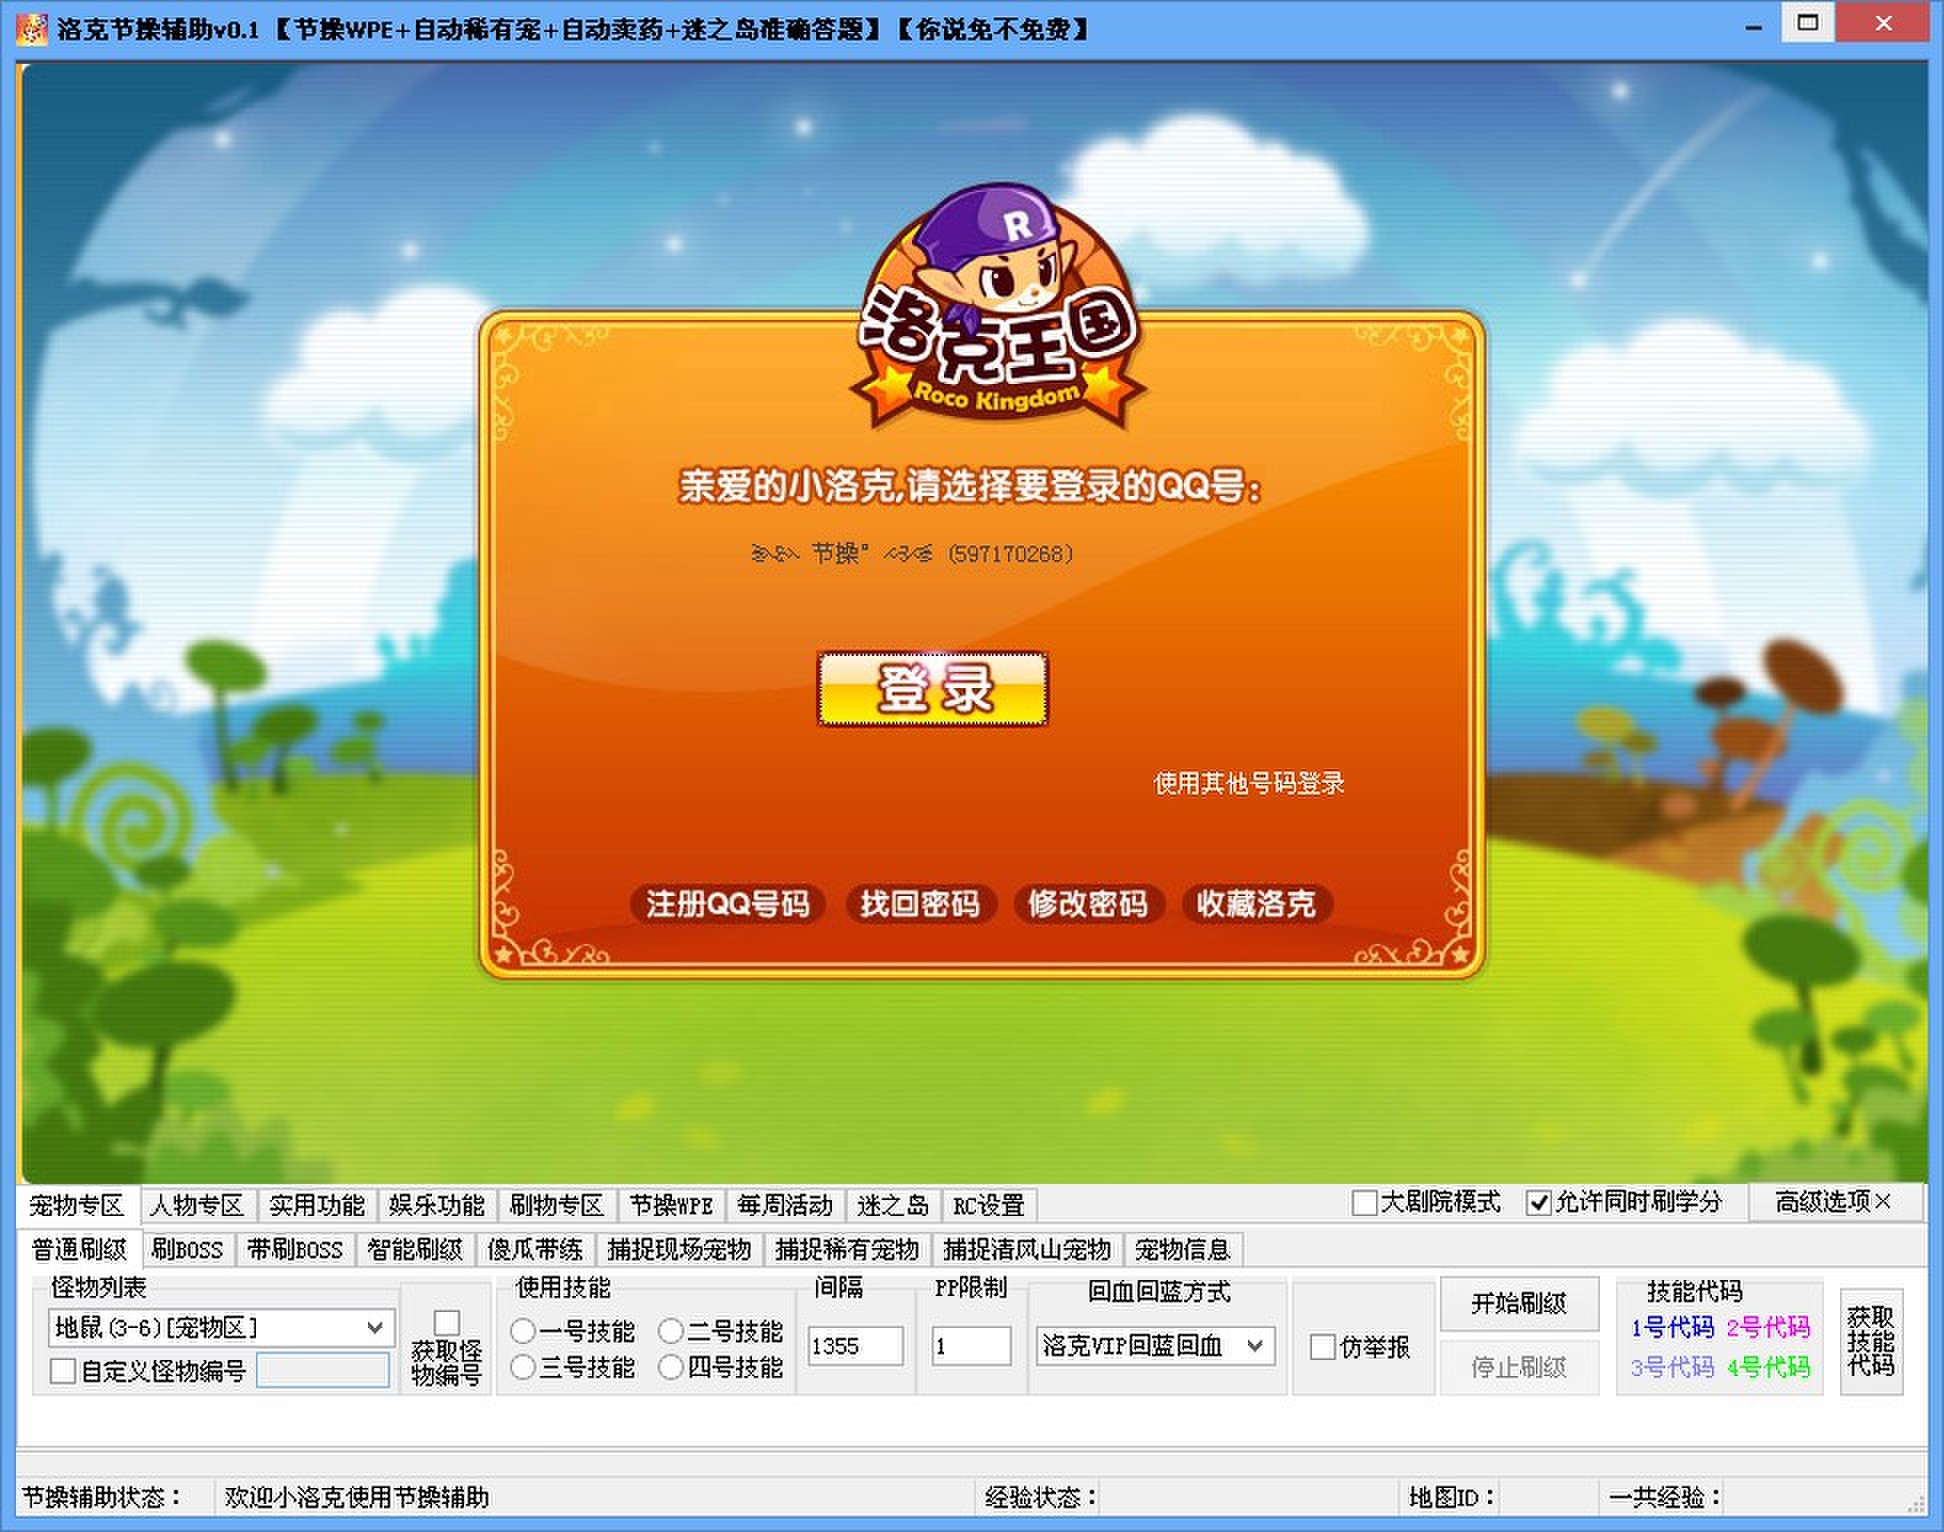Select the 傻瓜带练 sub-tab
Screen dimensions: 1944x1532
[x=535, y=1249]
